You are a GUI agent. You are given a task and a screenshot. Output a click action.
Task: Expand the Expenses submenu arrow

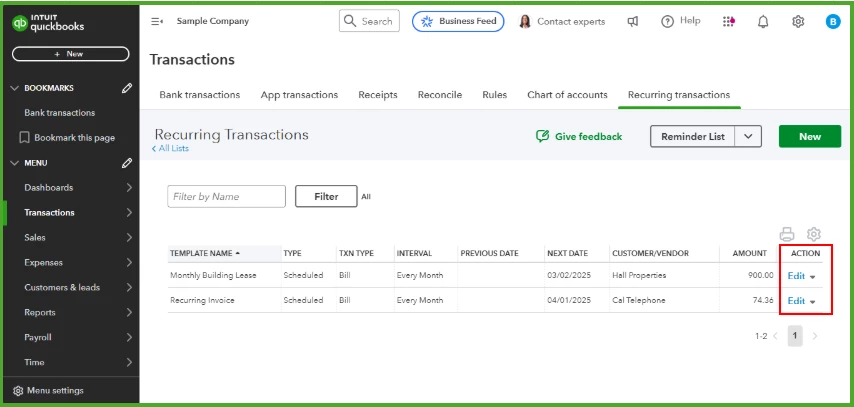click(x=129, y=263)
